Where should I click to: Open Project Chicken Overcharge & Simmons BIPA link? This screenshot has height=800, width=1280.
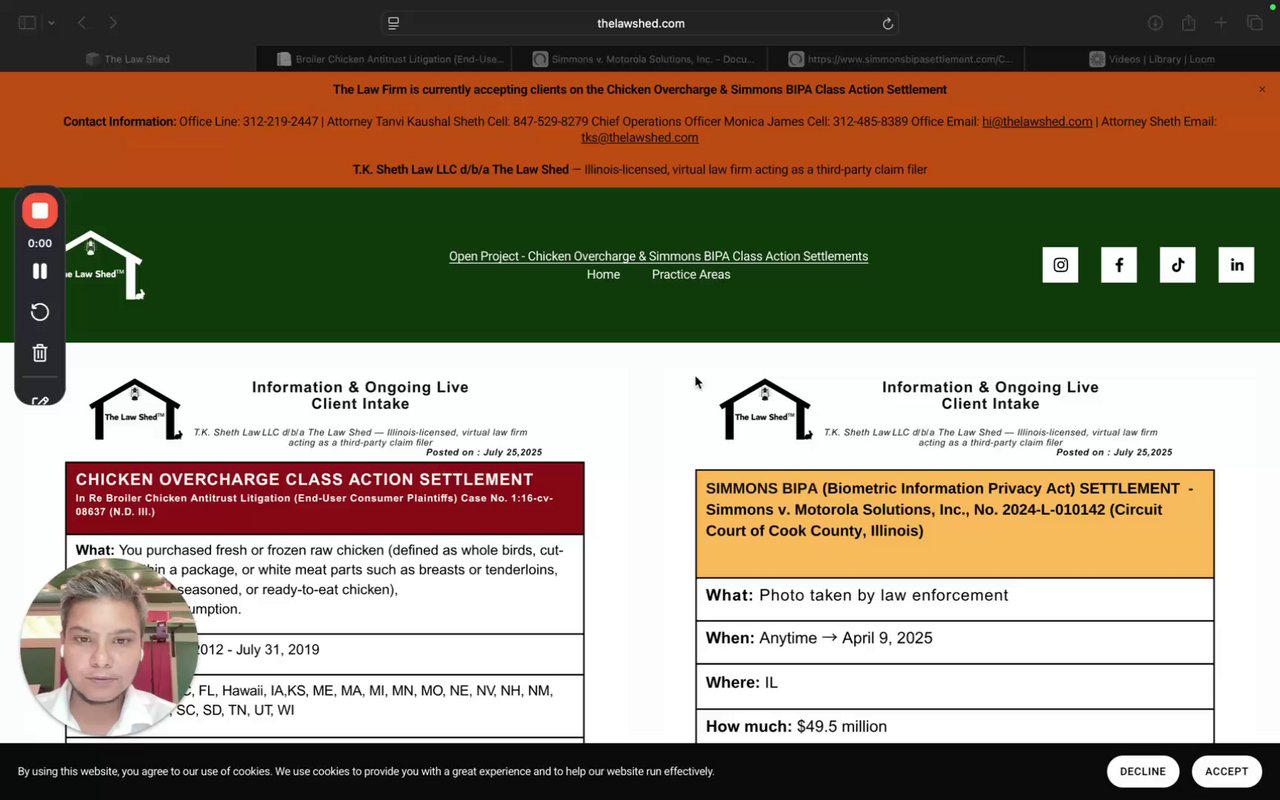(658, 256)
